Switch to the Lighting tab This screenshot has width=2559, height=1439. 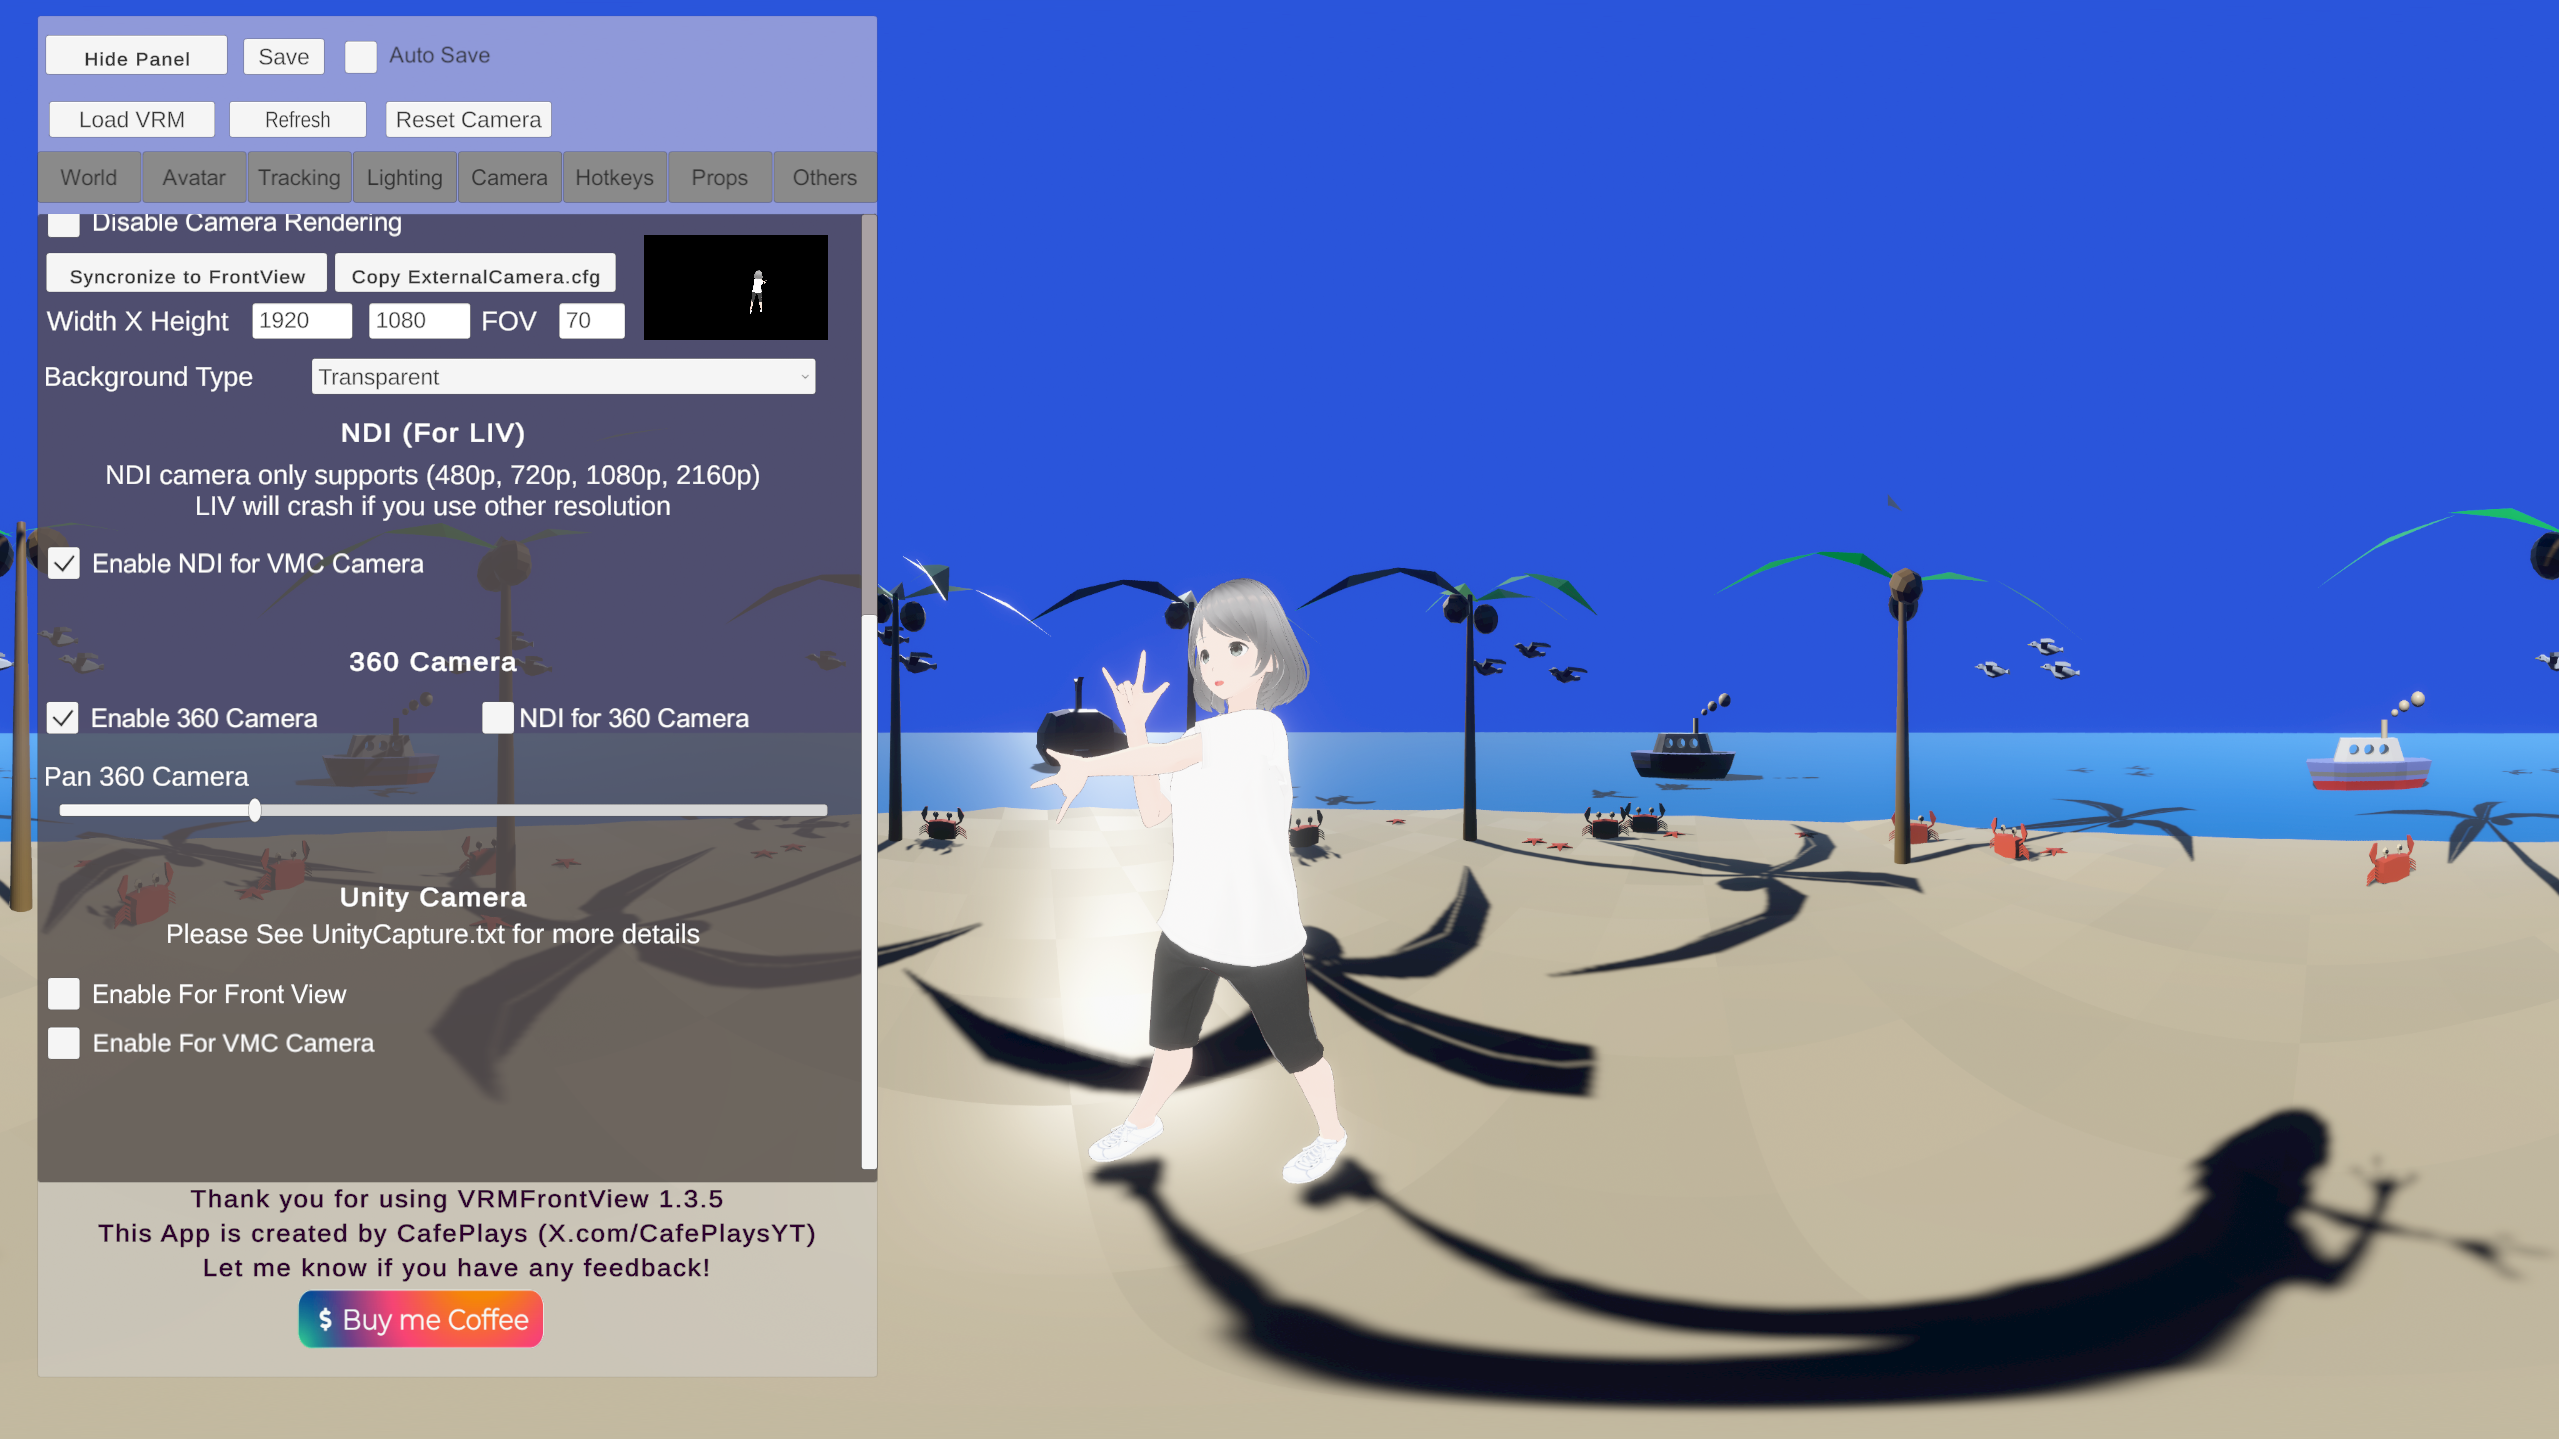pyautogui.click(x=404, y=178)
